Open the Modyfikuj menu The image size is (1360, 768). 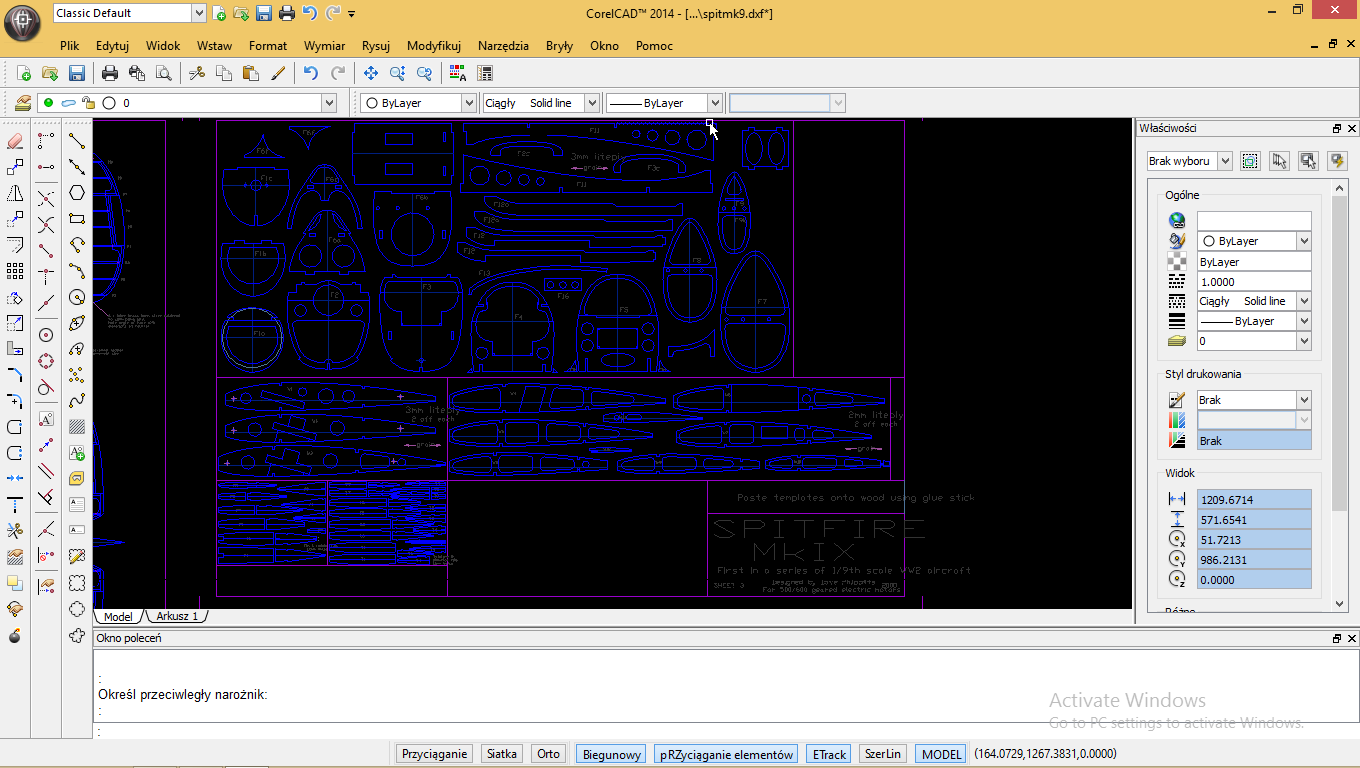(433, 46)
